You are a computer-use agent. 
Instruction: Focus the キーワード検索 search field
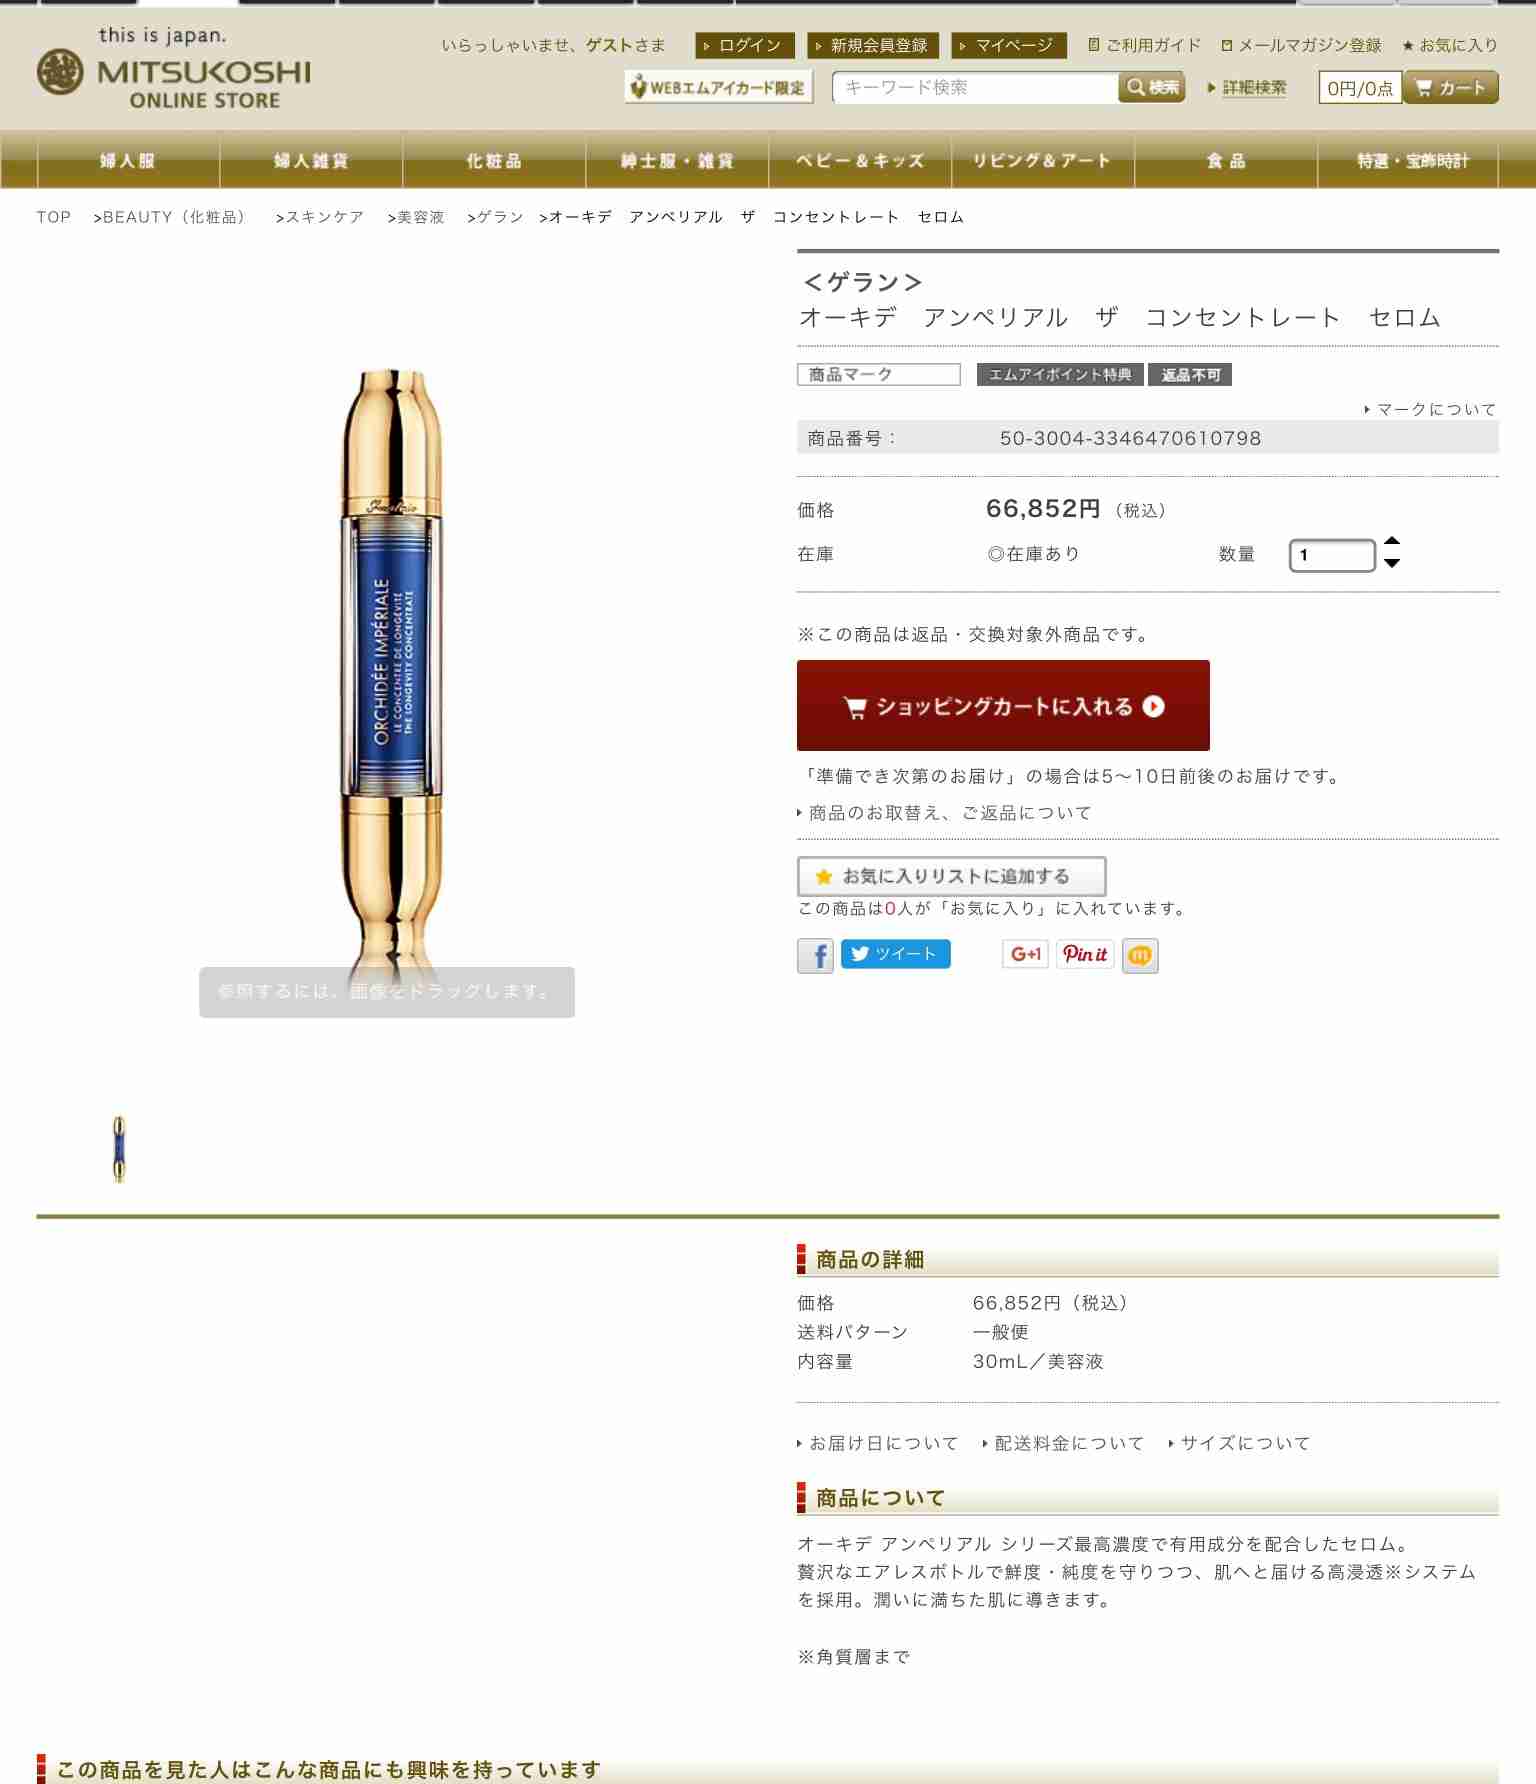point(975,88)
